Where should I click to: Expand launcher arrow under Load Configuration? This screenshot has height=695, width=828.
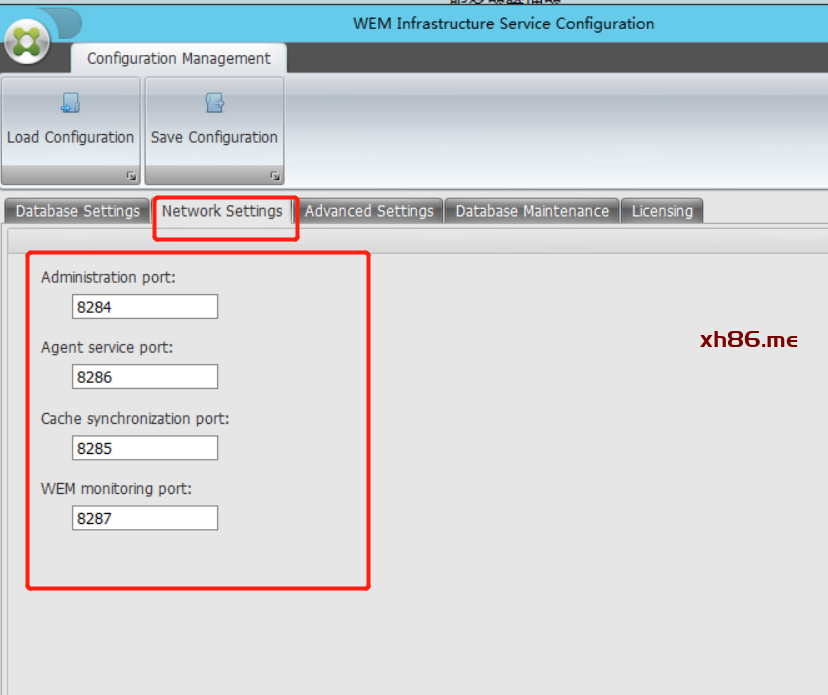point(131,176)
